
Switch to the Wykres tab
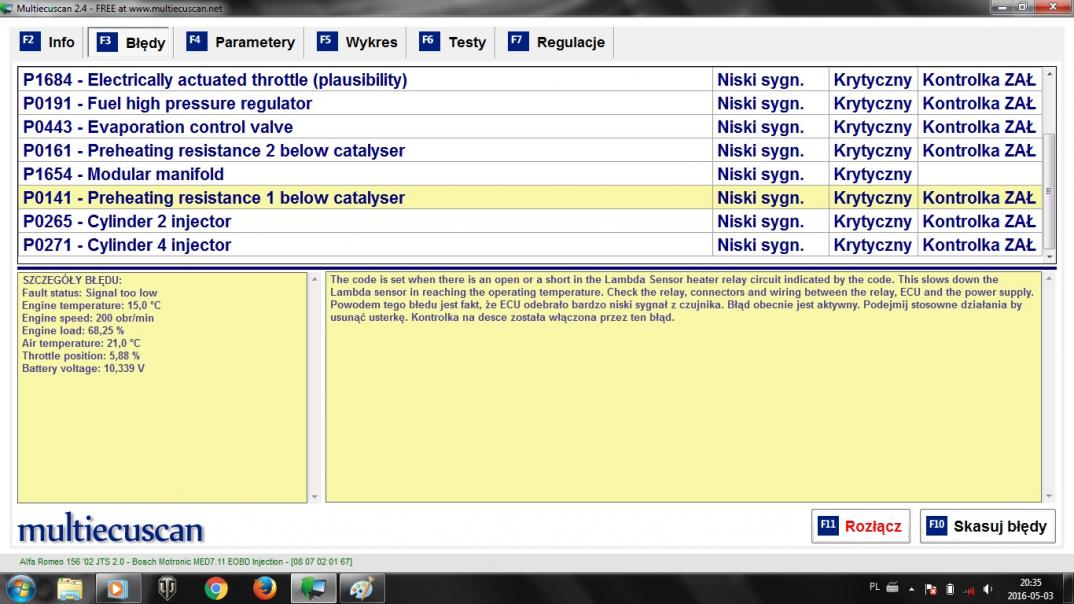357,42
